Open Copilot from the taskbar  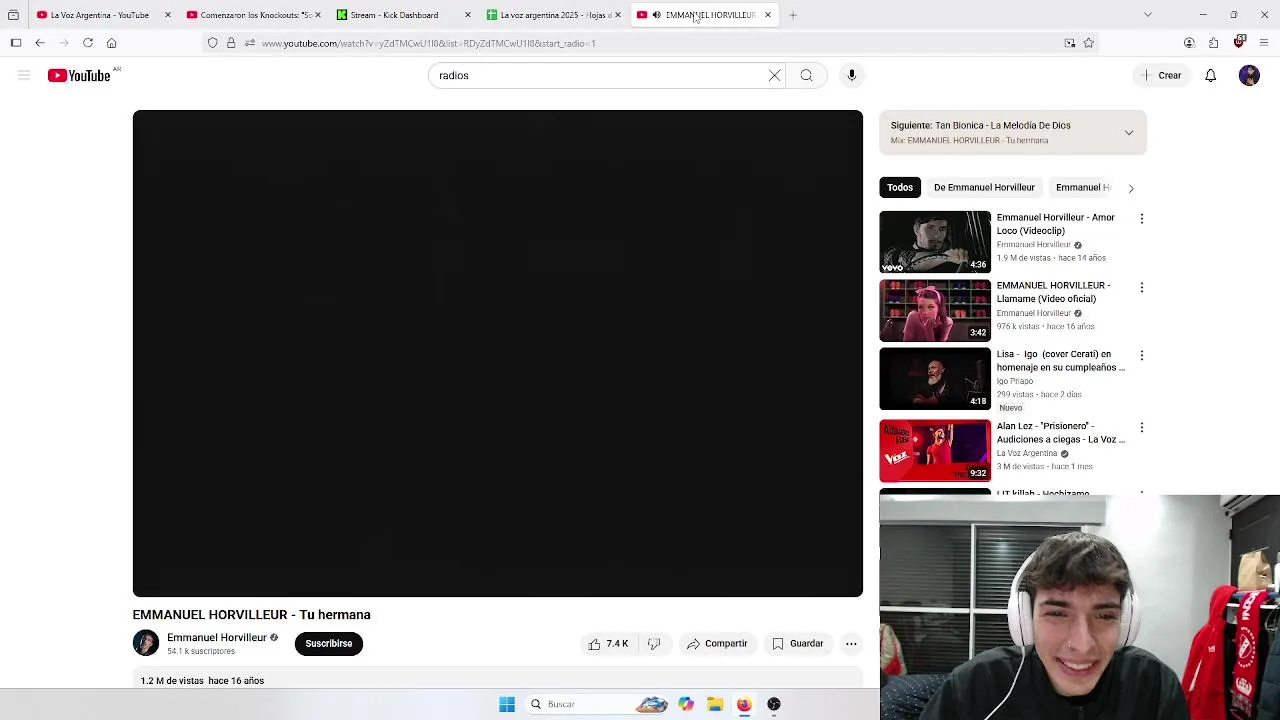(686, 704)
